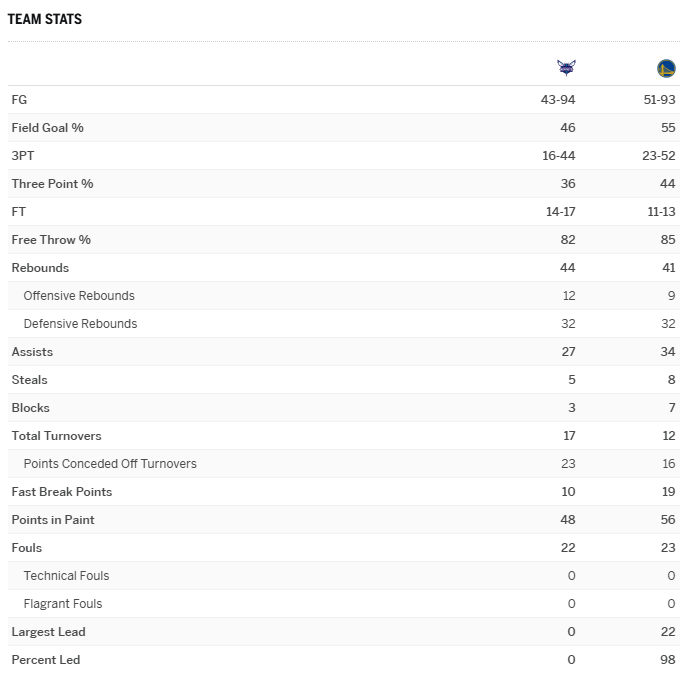This screenshot has height=684, width=691.
Task: Select the Three Point % row label
Action: point(52,184)
